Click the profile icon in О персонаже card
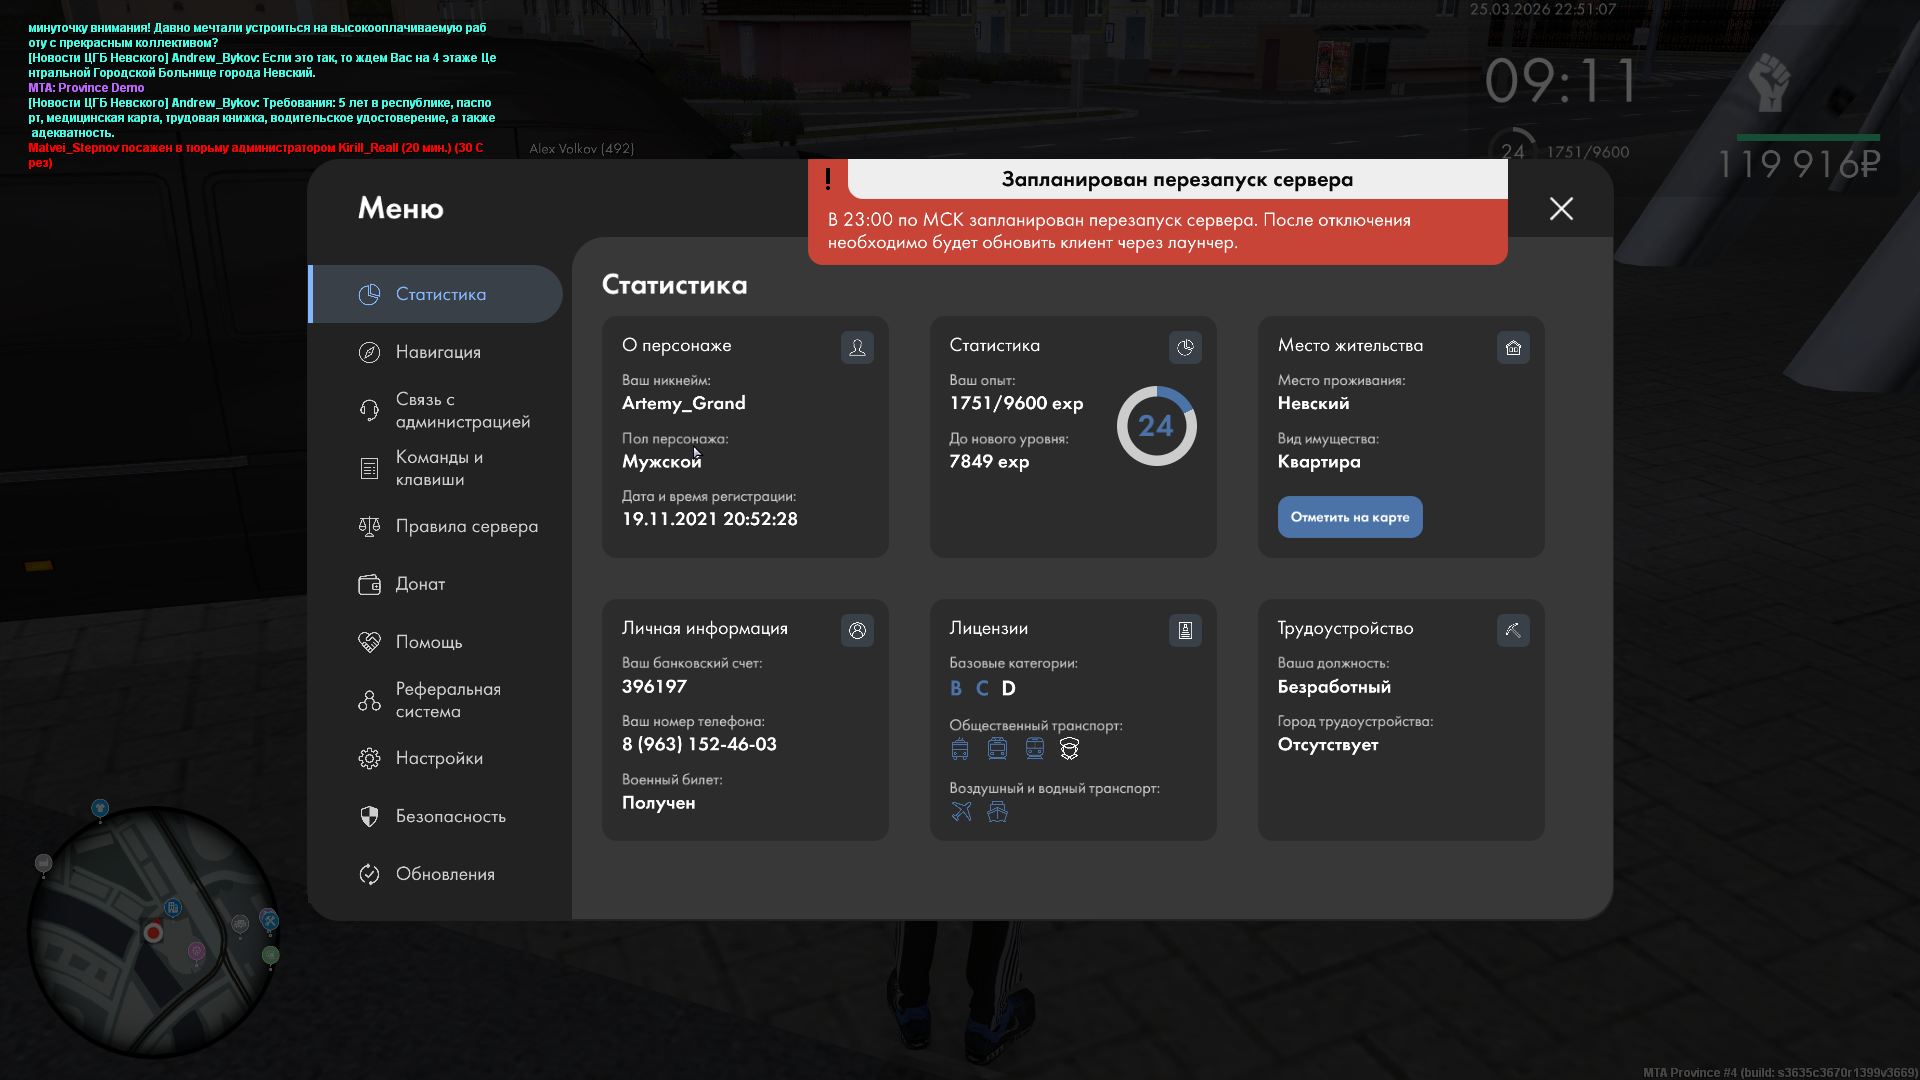Image resolution: width=1920 pixels, height=1080 pixels. (x=857, y=347)
